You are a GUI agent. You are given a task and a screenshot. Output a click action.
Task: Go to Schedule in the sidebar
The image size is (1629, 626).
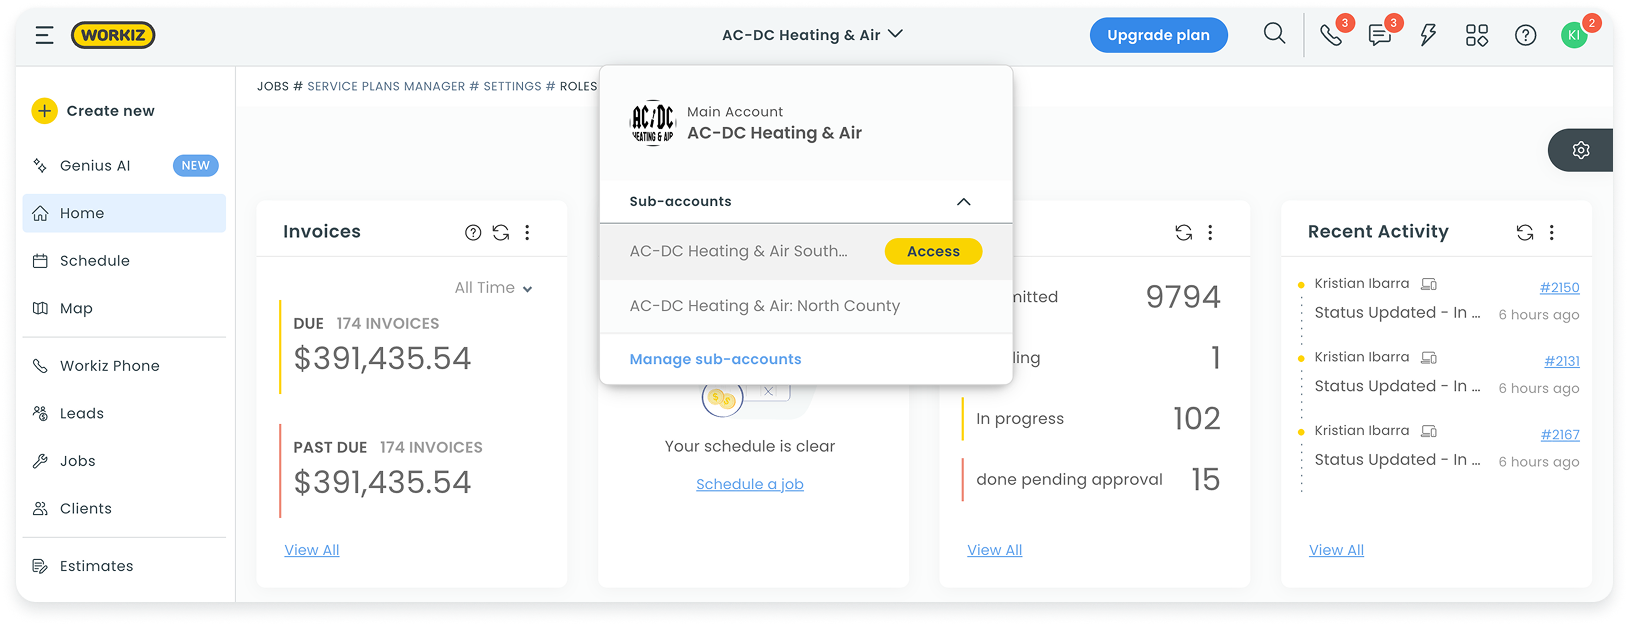coord(95,261)
